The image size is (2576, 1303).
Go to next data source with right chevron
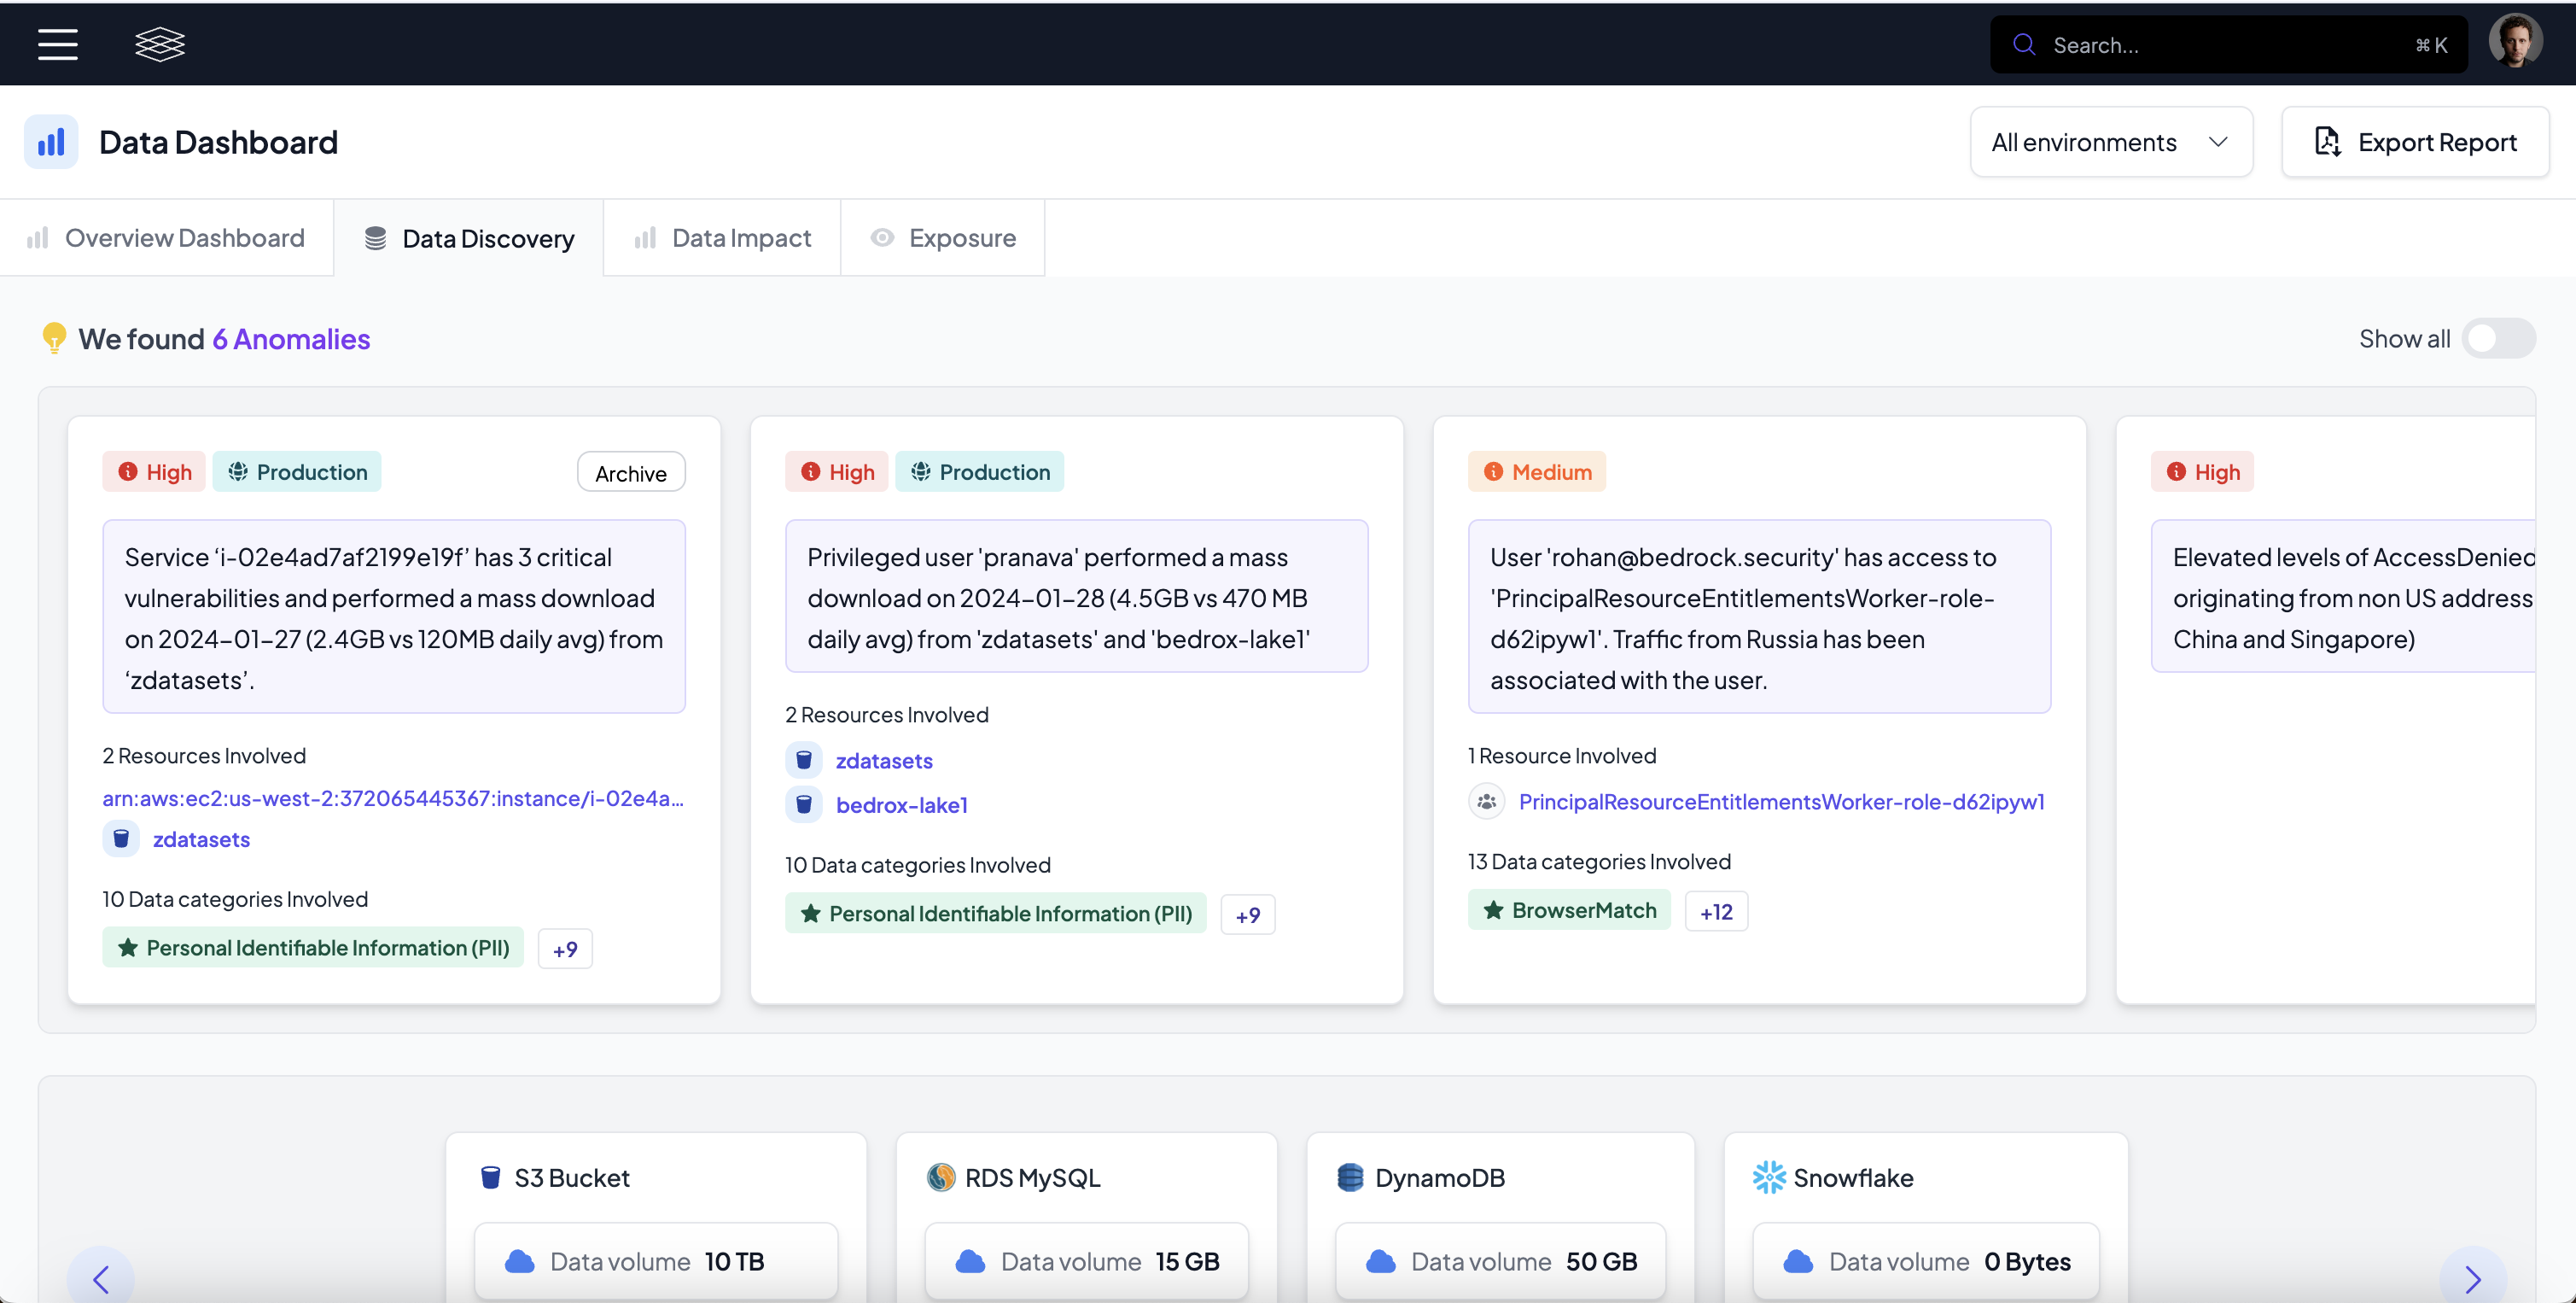2473,1278
